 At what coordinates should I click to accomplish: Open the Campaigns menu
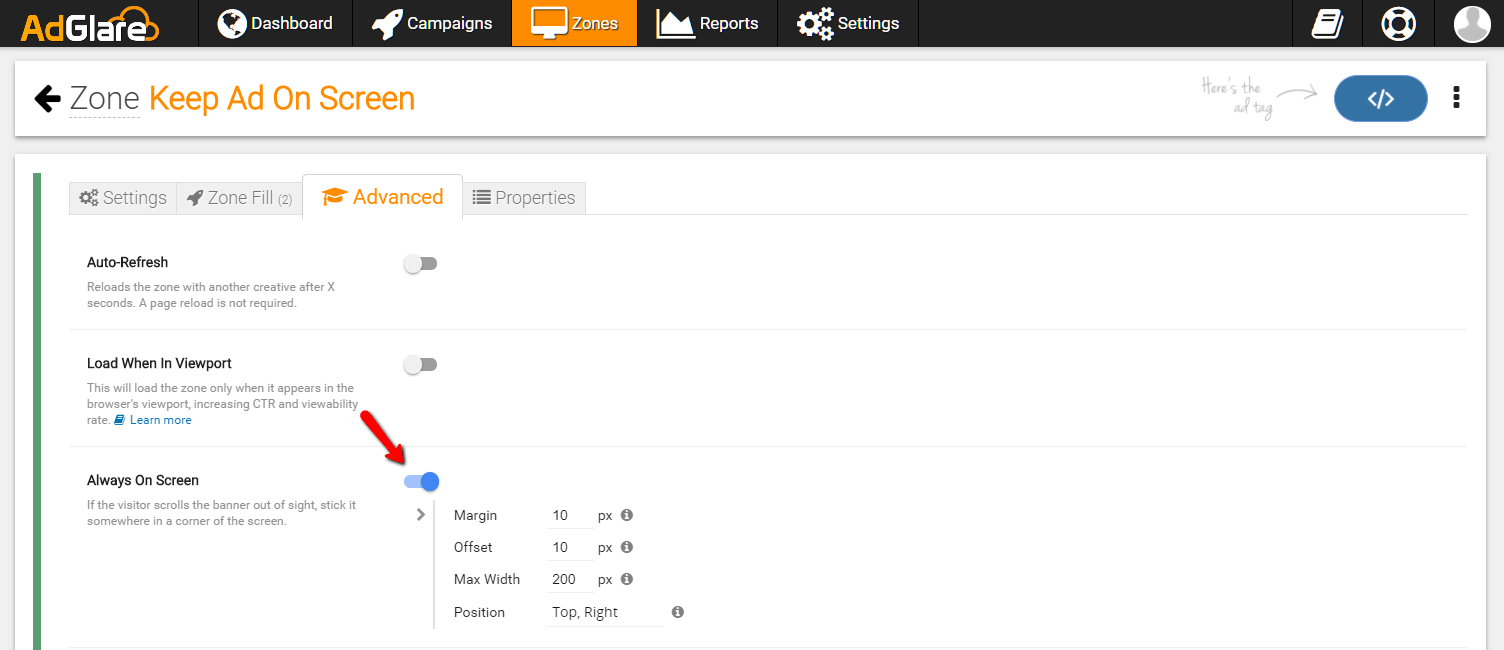432,23
